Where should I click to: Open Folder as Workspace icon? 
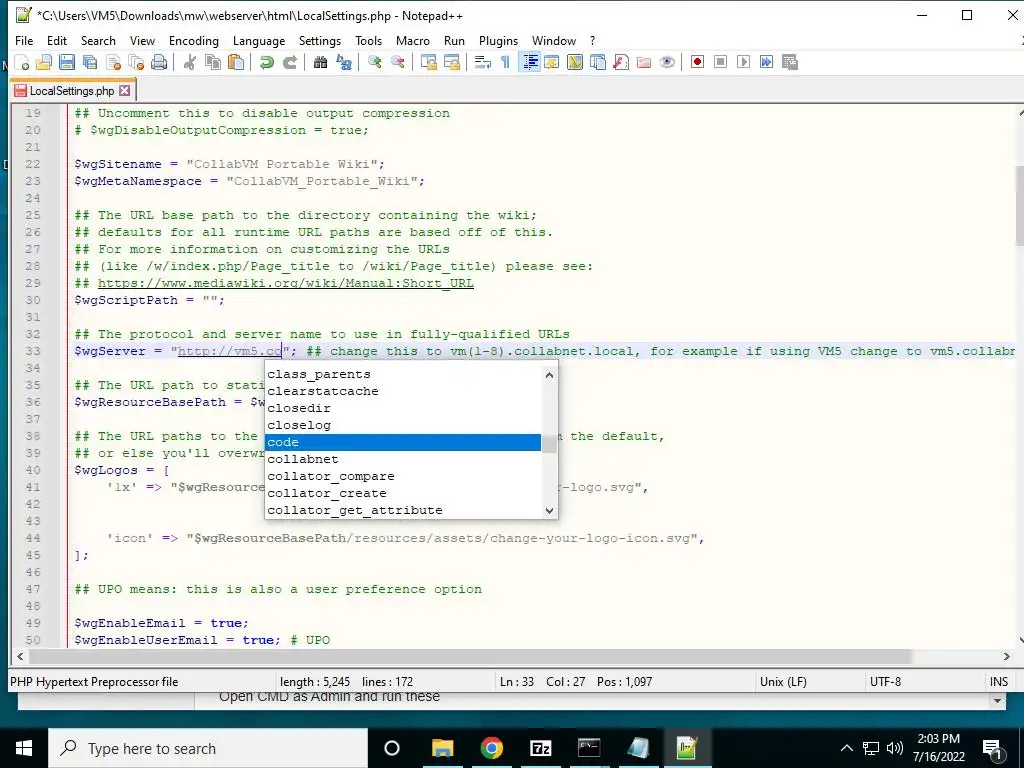coord(644,62)
